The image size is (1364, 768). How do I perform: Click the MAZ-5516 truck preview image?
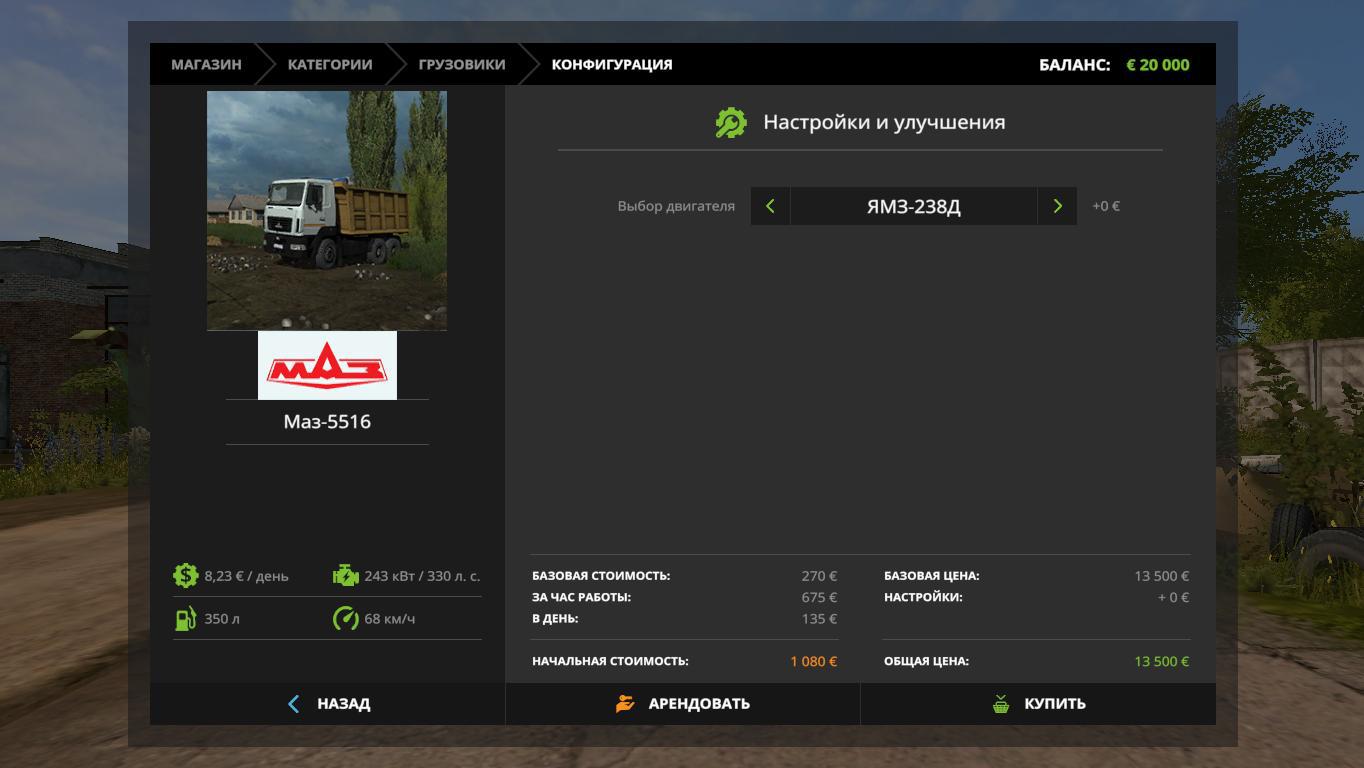327,210
